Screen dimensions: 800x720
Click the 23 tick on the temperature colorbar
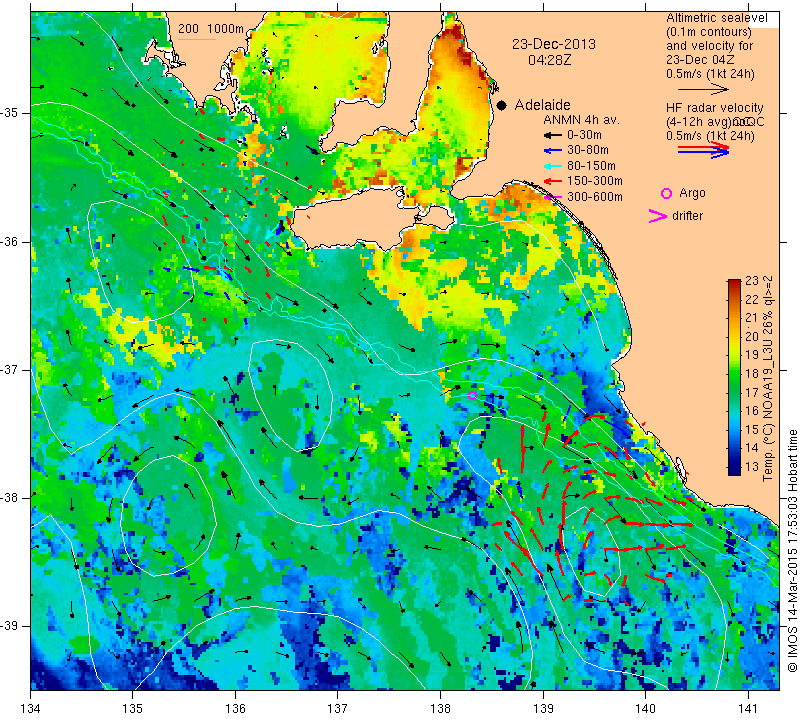pyautogui.click(x=752, y=281)
